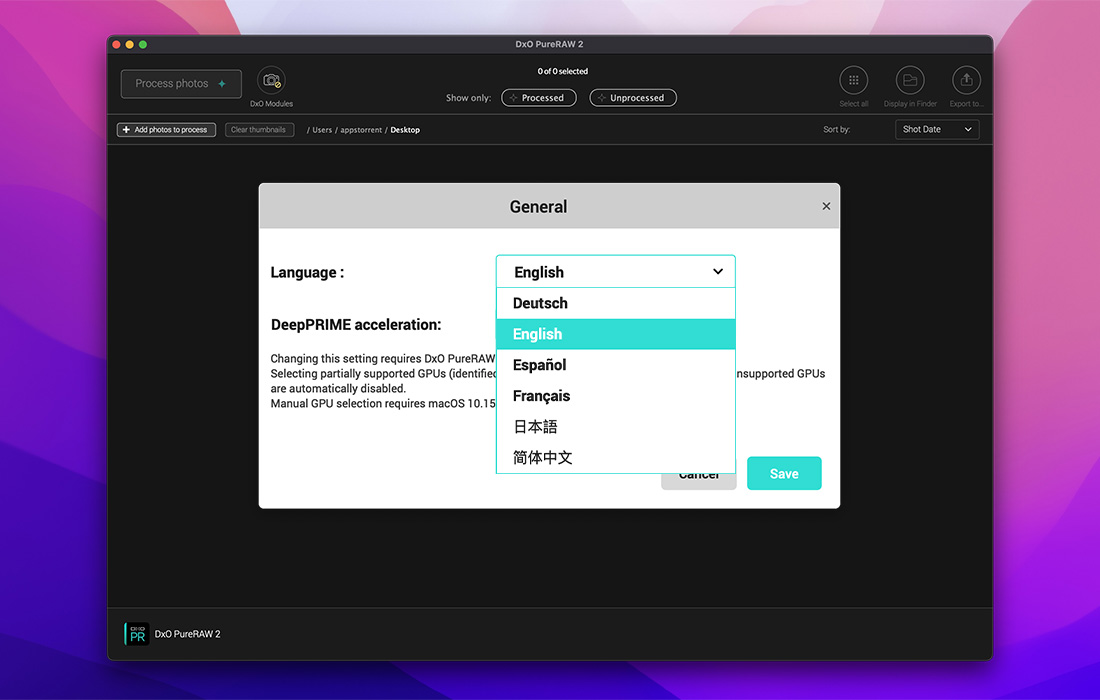Open the Shot Date sort dropdown
Image resolution: width=1100 pixels, height=700 pixels.
pos(936,130)
